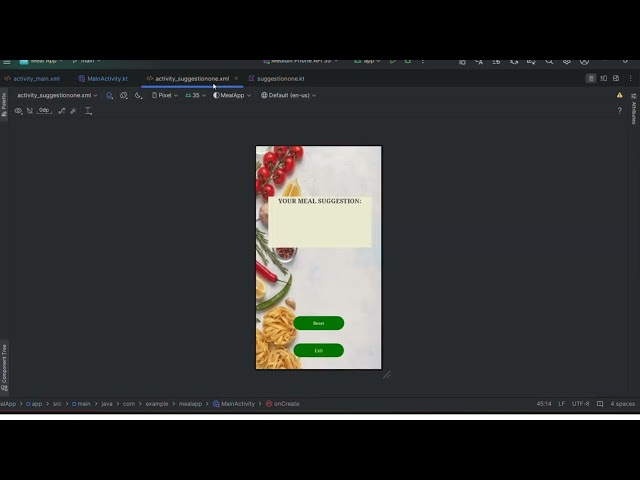
Task: Open the design surface selector icon
Action: tap(109, 96)
